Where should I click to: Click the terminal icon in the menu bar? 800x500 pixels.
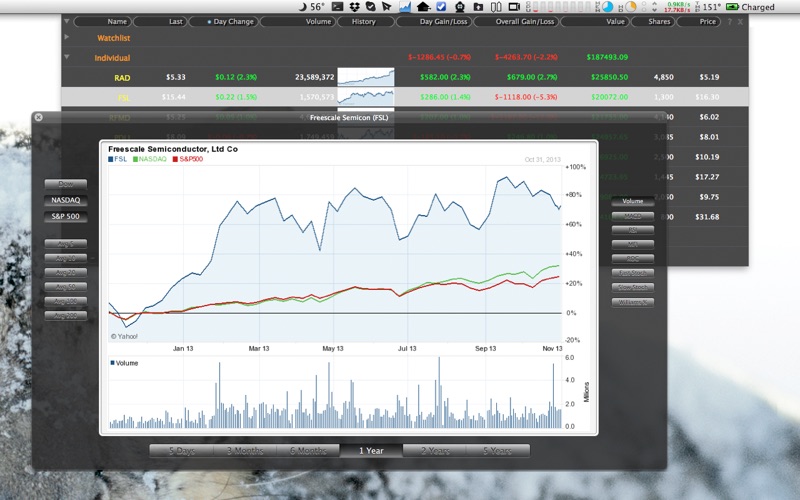(337, 7)
